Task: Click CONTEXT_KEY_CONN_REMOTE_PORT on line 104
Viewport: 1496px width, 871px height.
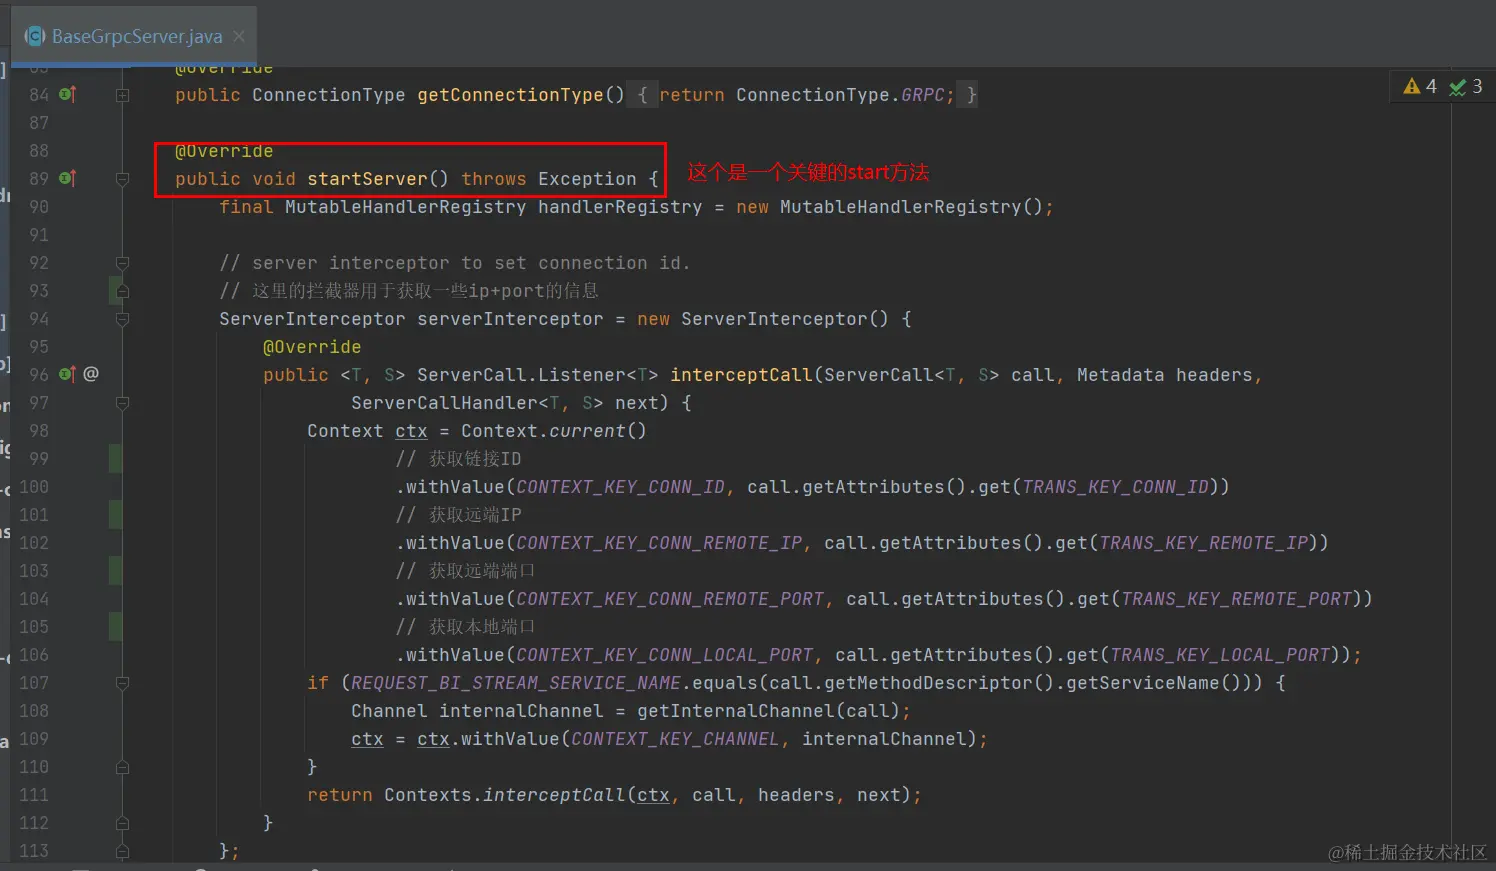Action: click(670, 599)
